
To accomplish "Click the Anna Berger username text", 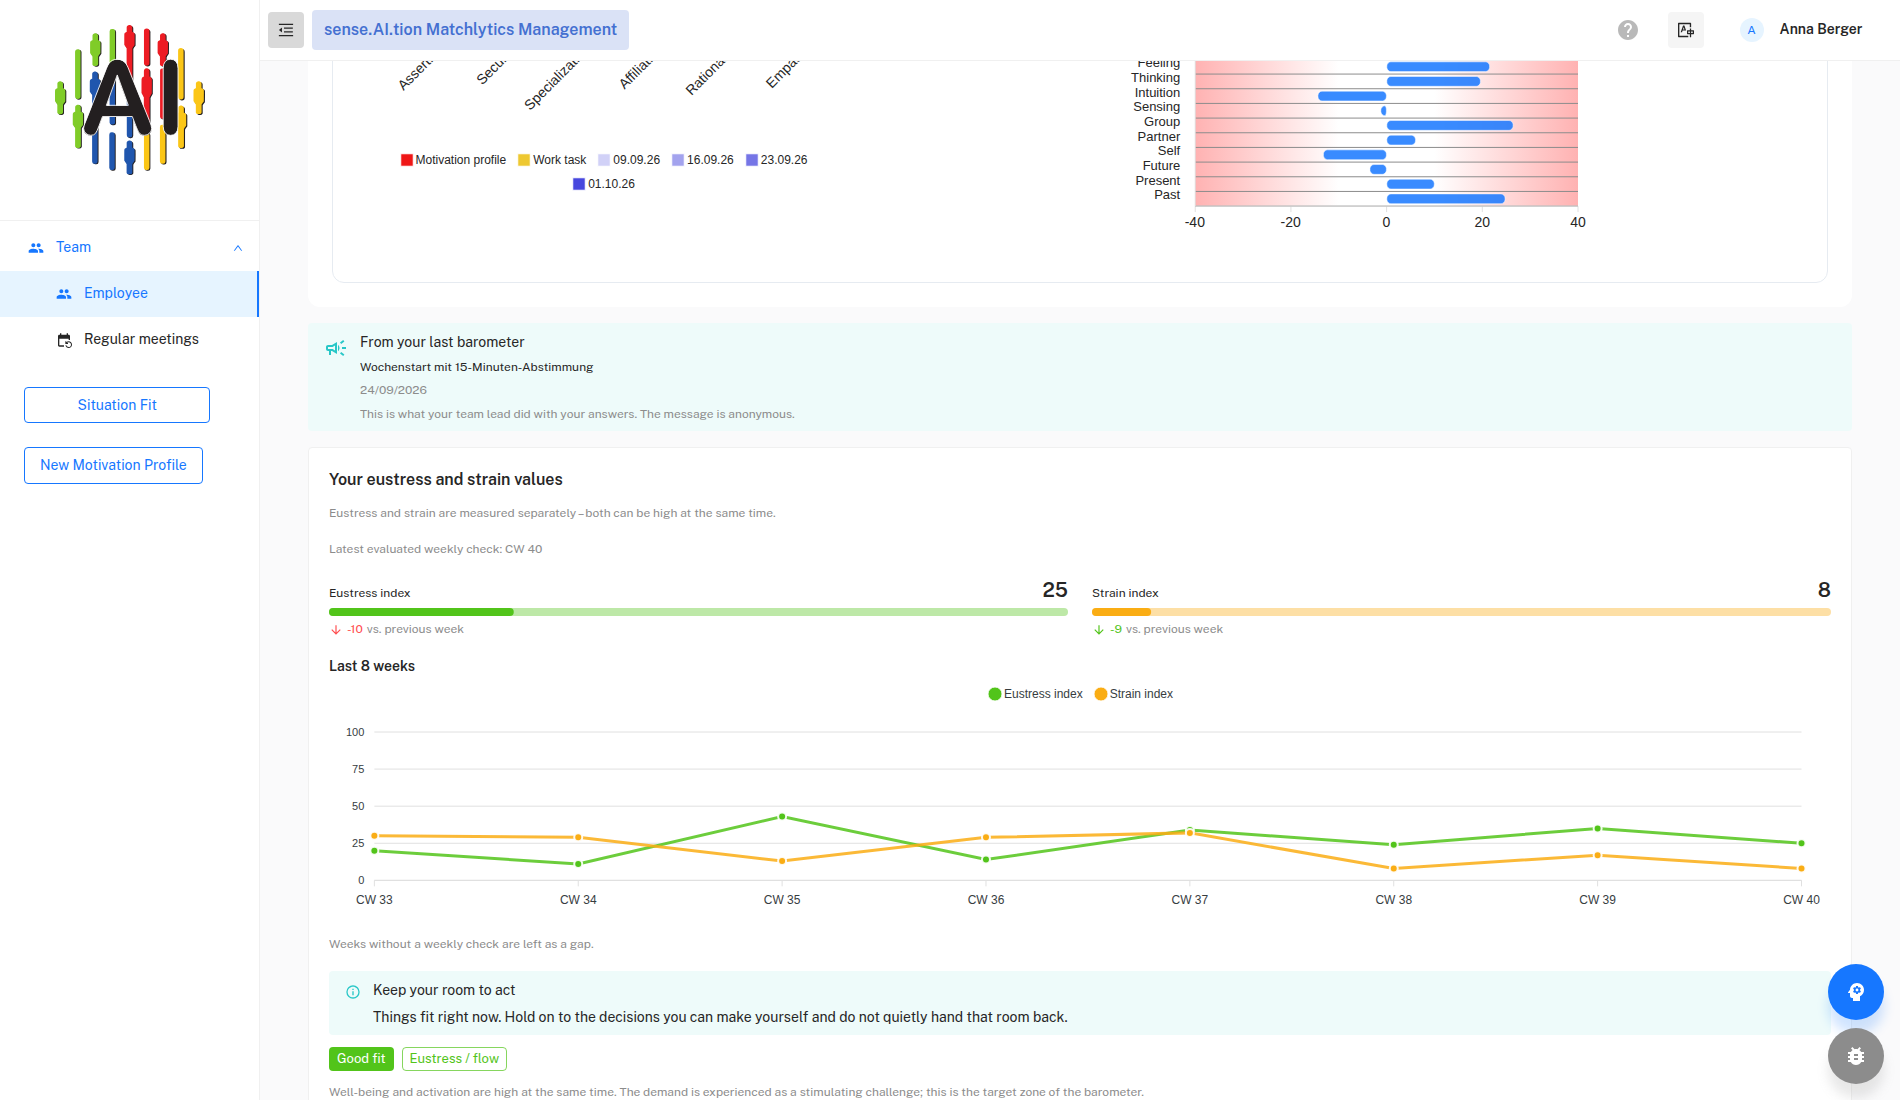I will (1820, 29).
